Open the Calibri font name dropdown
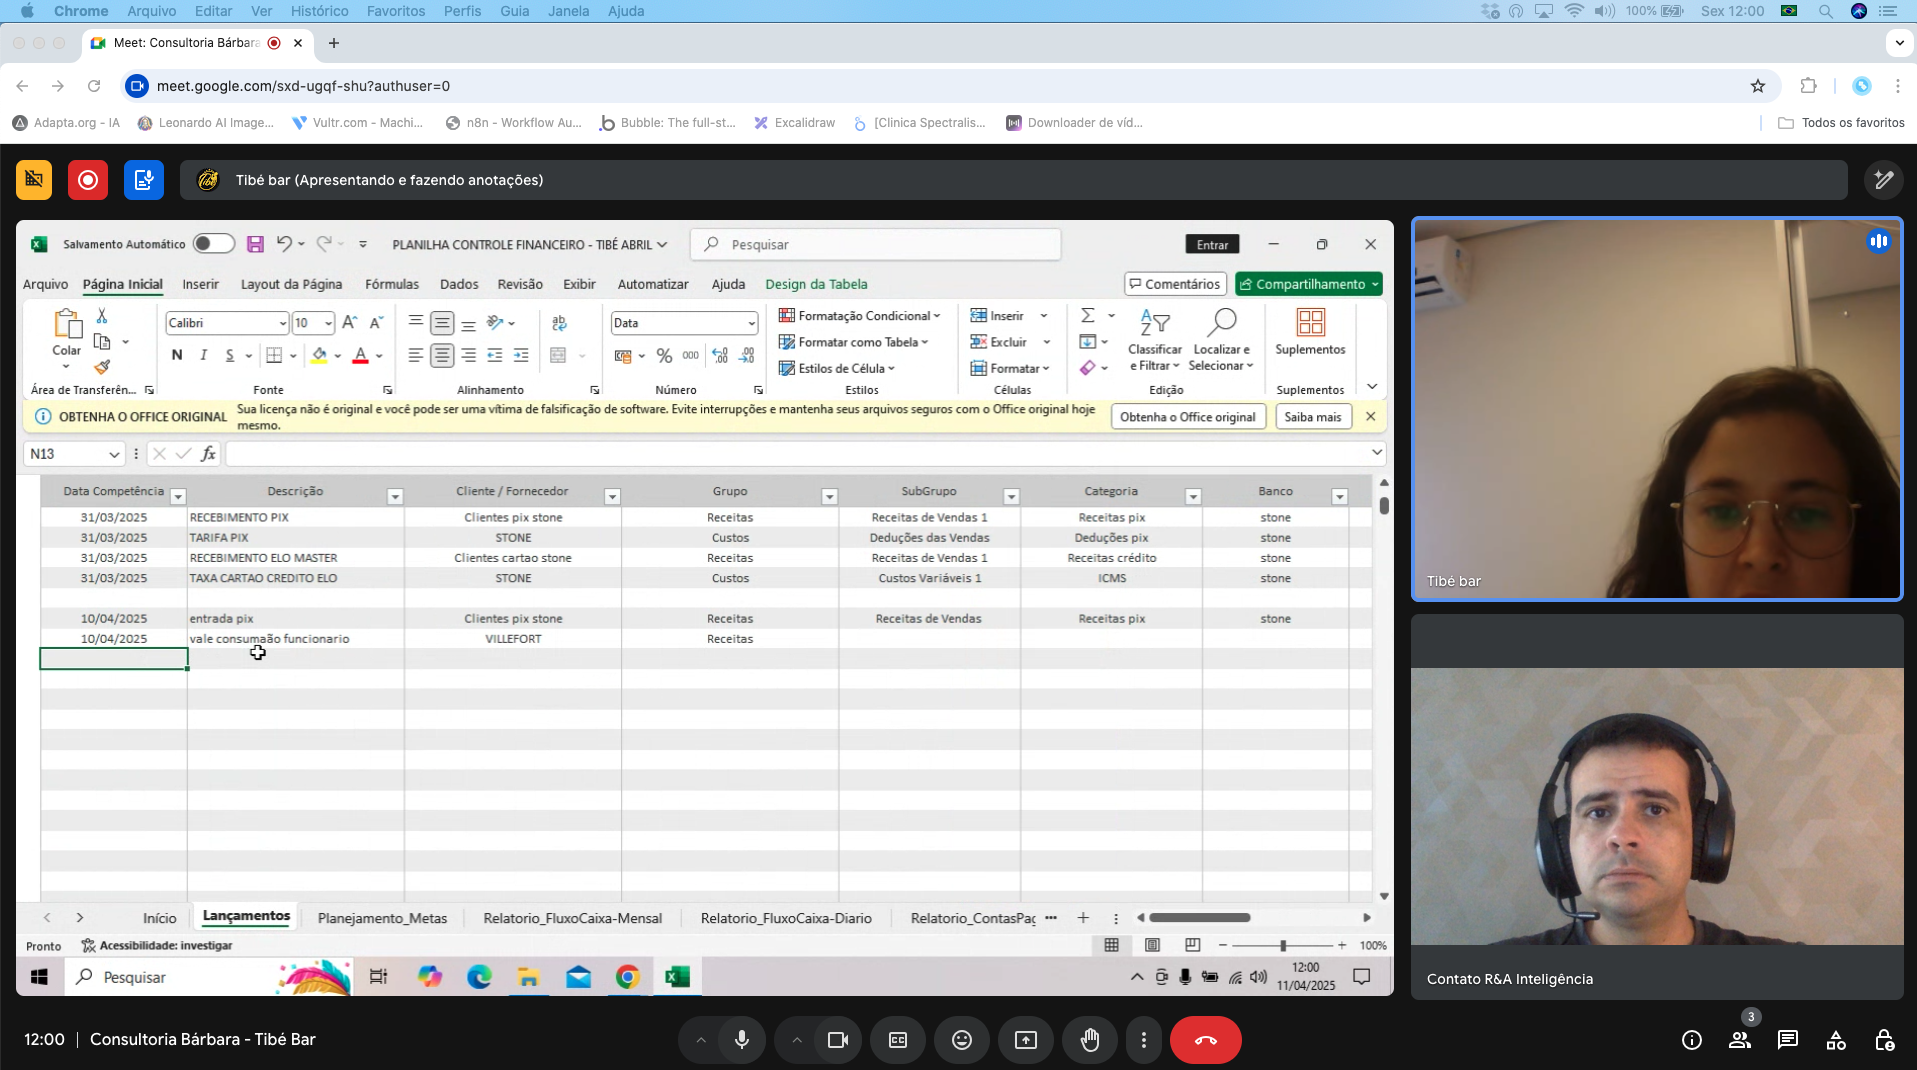 point(282,323)
